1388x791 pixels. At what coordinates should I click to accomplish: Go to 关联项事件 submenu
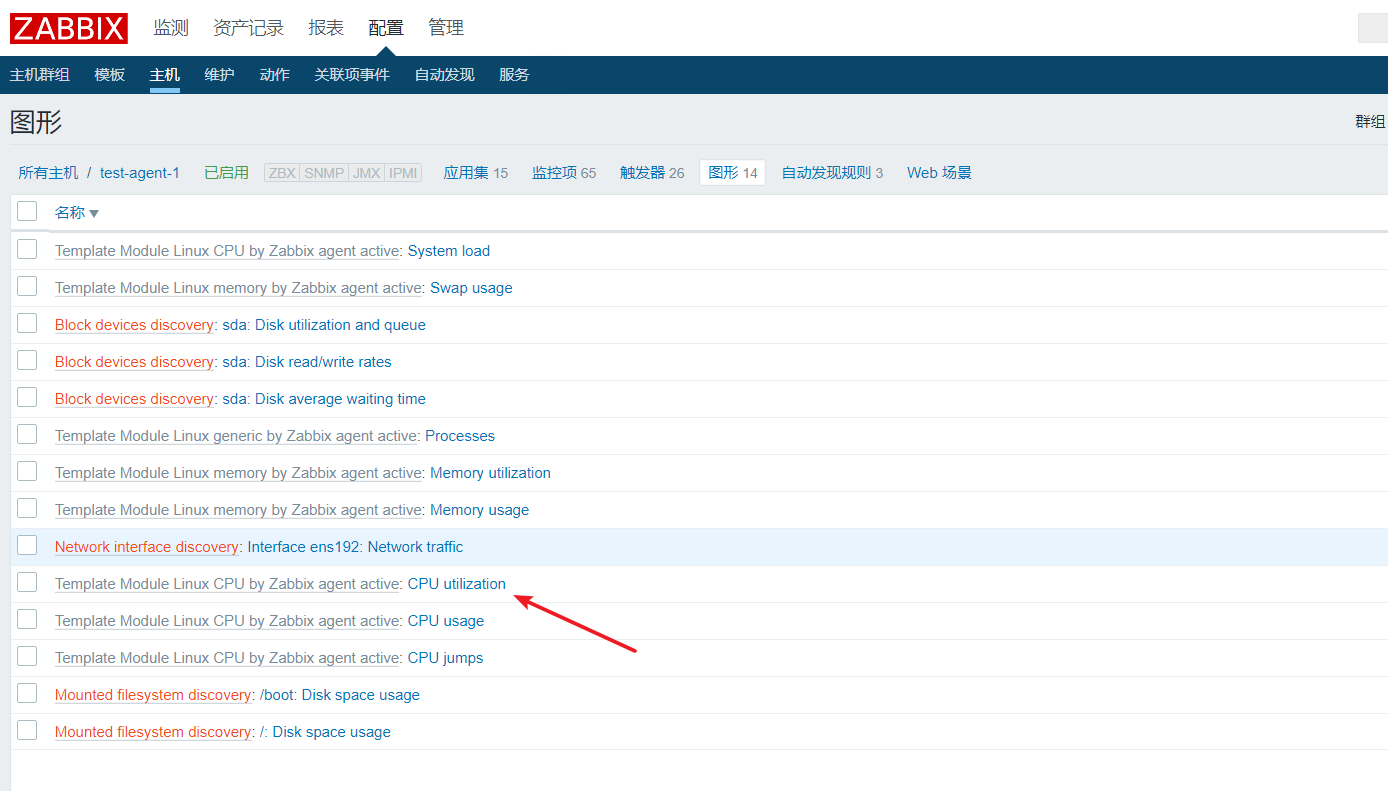tap(352, 75)
